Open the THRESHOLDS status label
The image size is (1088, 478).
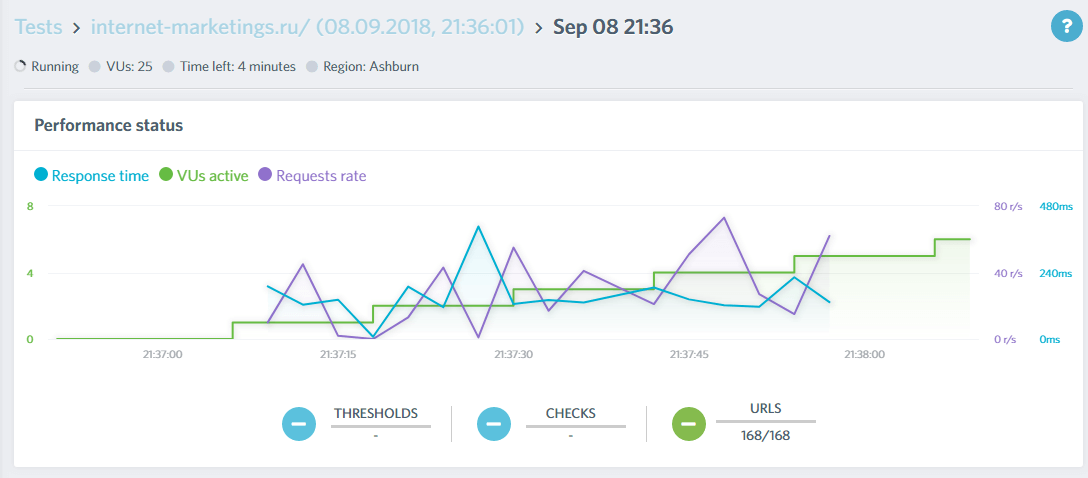click(376, 413)
